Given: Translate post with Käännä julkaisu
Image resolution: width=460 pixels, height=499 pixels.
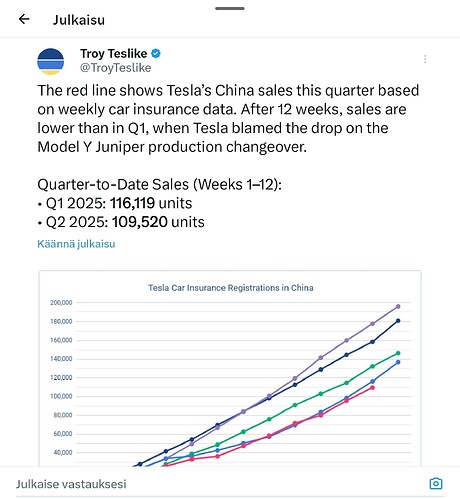Looking at the screenshot, I should coord(76,244).
